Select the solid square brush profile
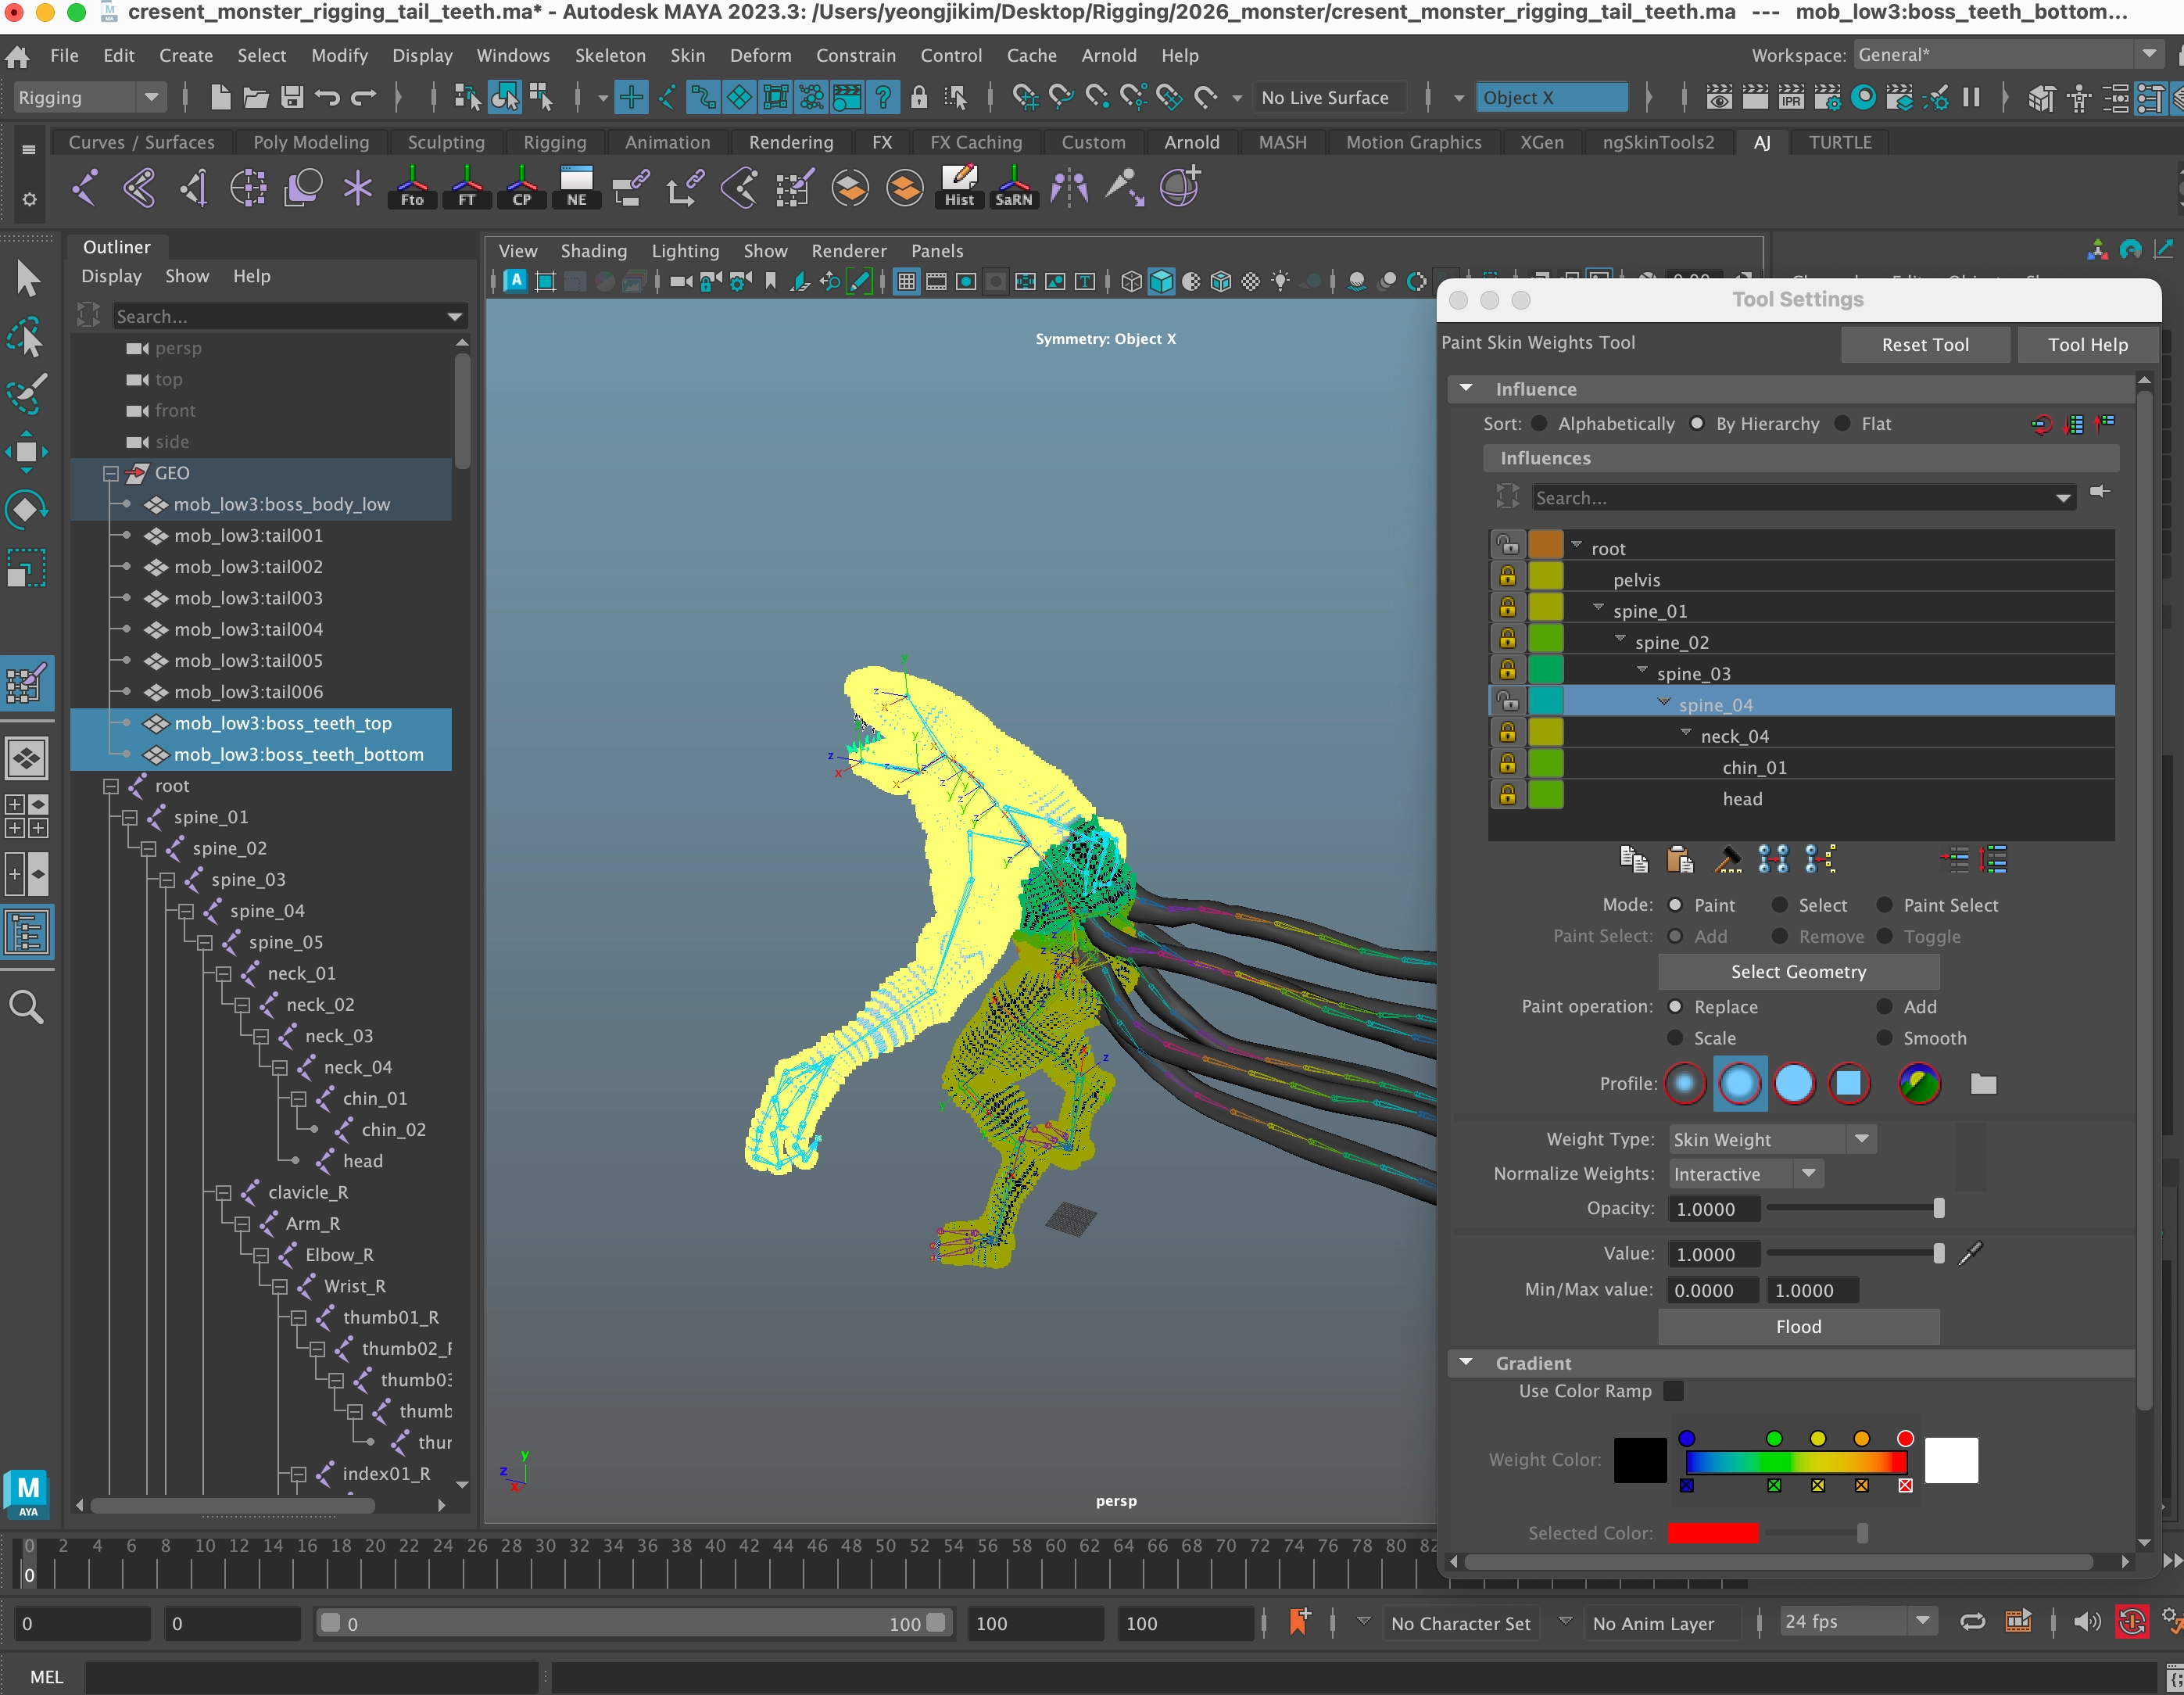The height and width of the screenshot is (1695, 2184). [x=1848, y=1083]
